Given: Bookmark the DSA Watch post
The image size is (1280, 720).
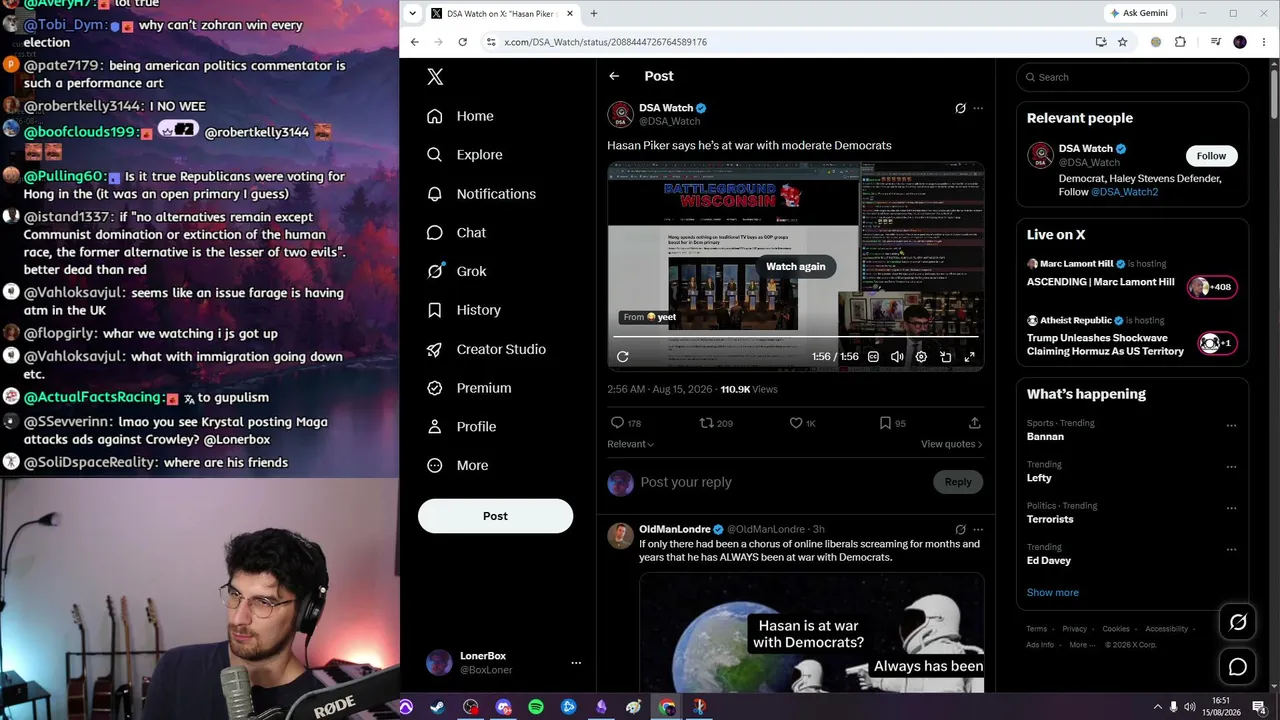Looking at the screenshot, I should [885, 423].
